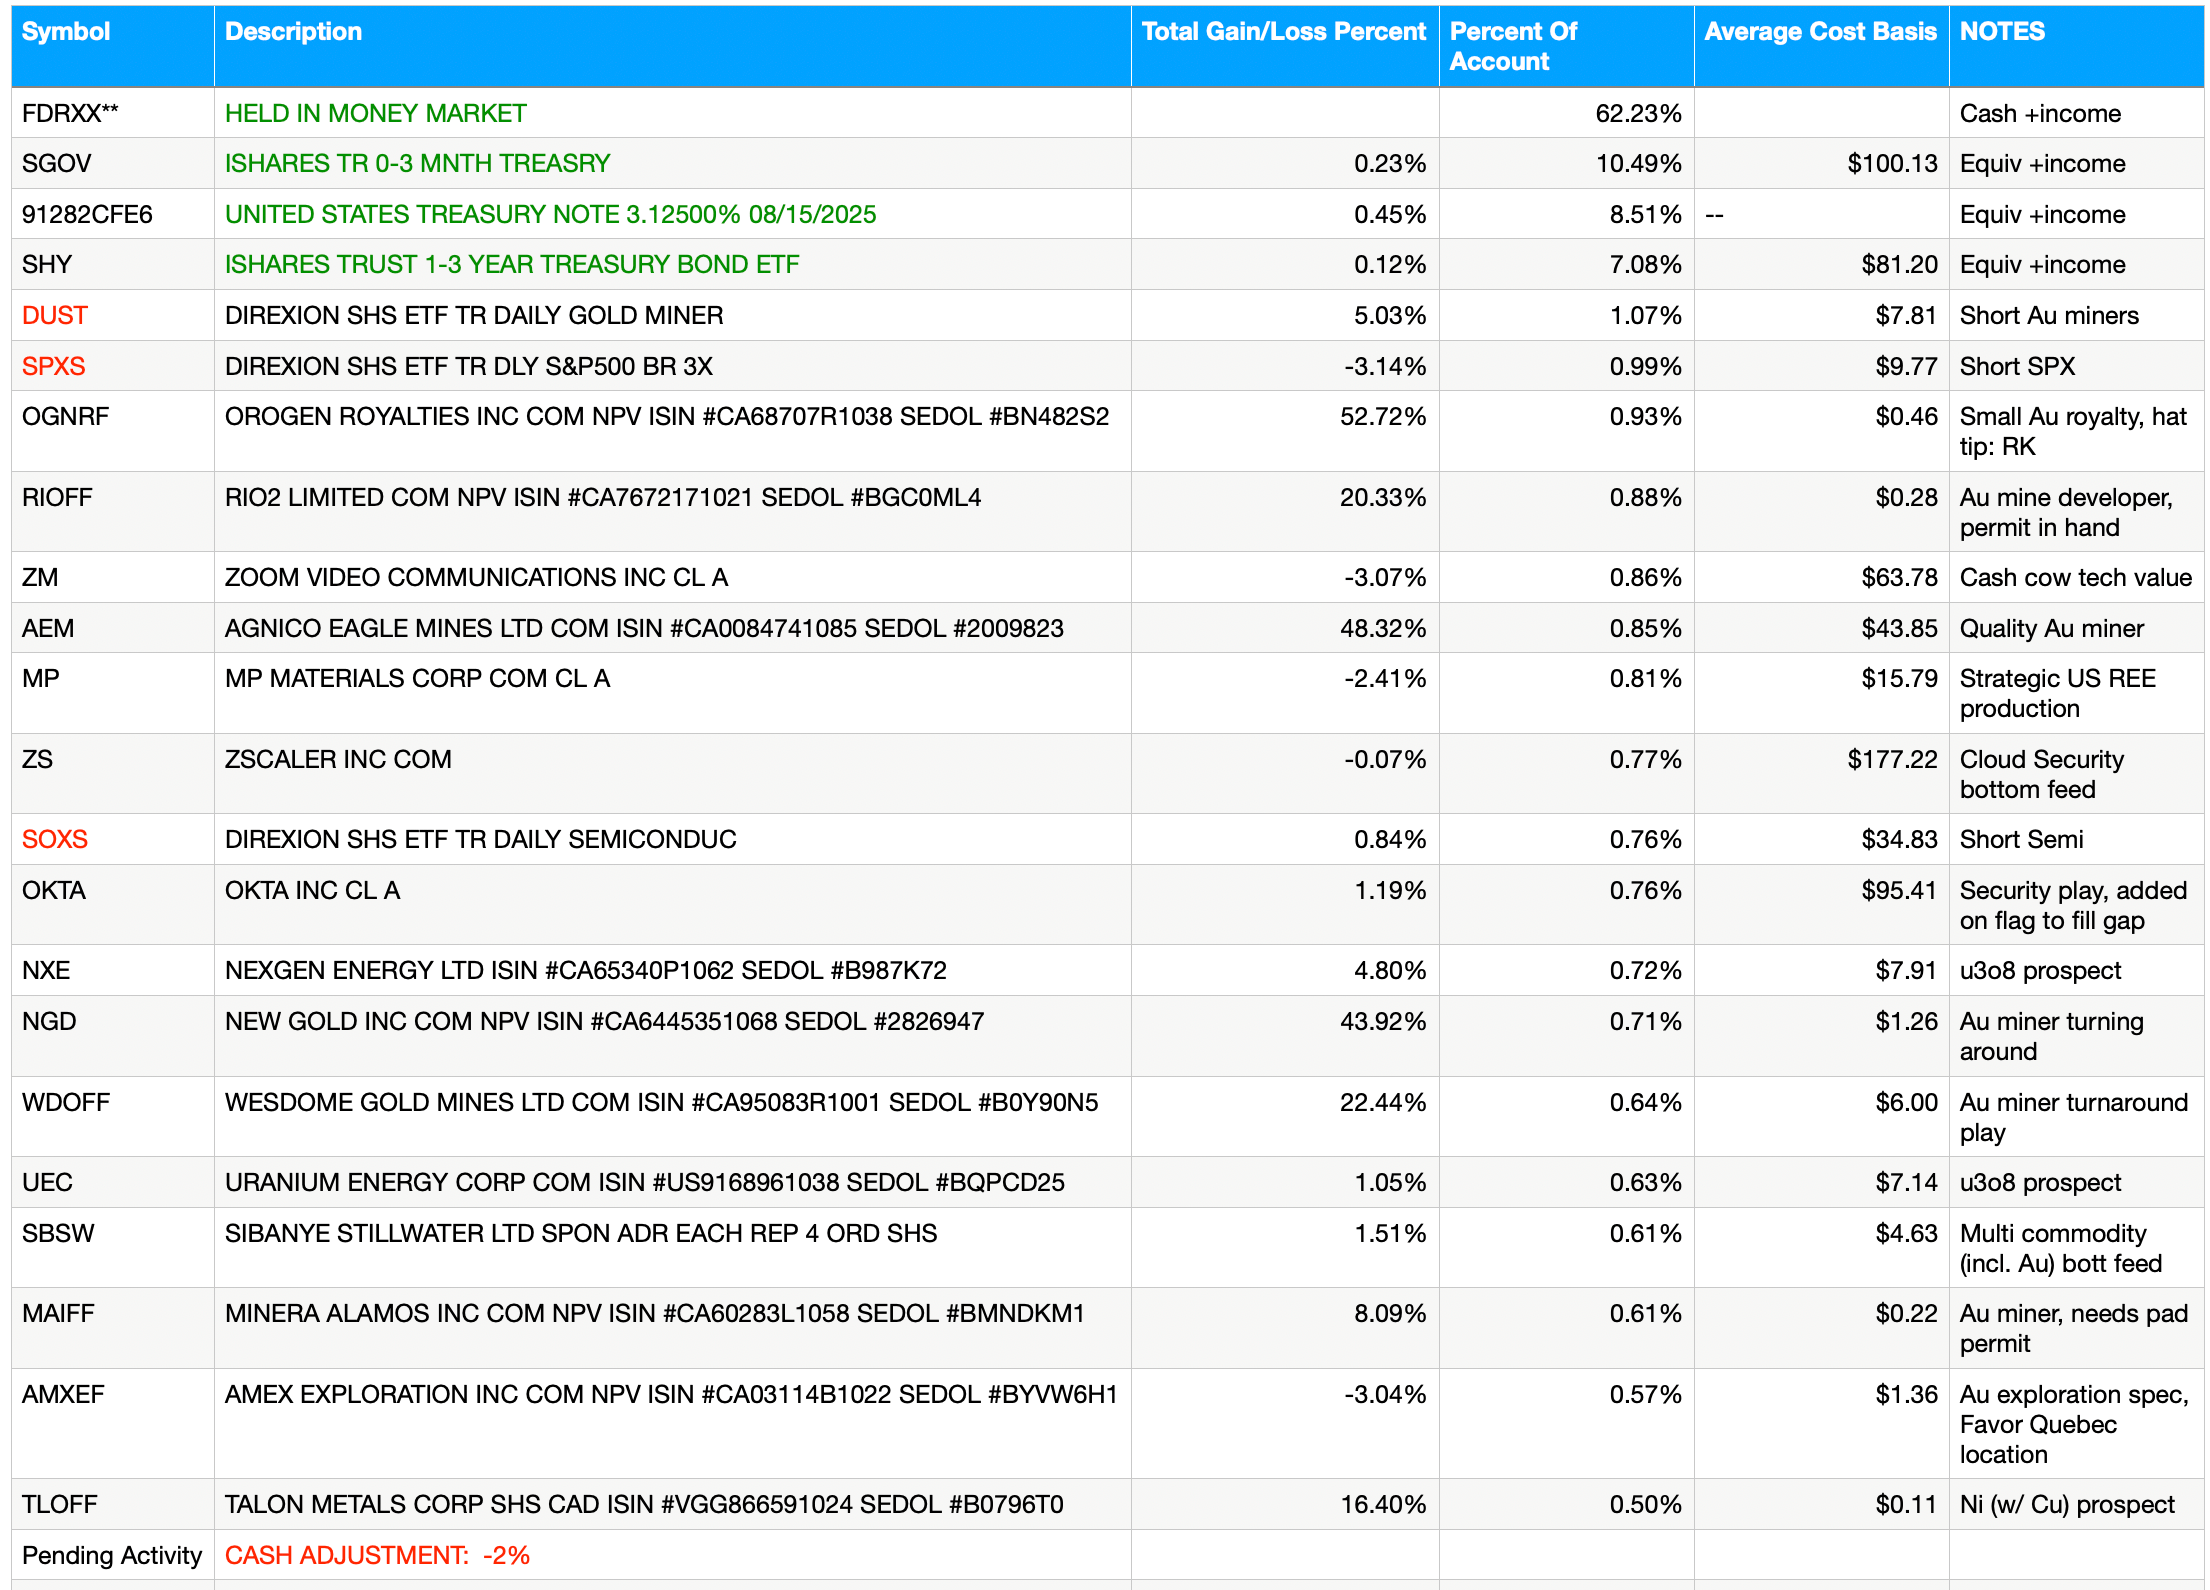This screenshot has width=2210, height=1590.
Task: Select the Ni (w/ Cu) prospect note
Action: [2067, 1504]
